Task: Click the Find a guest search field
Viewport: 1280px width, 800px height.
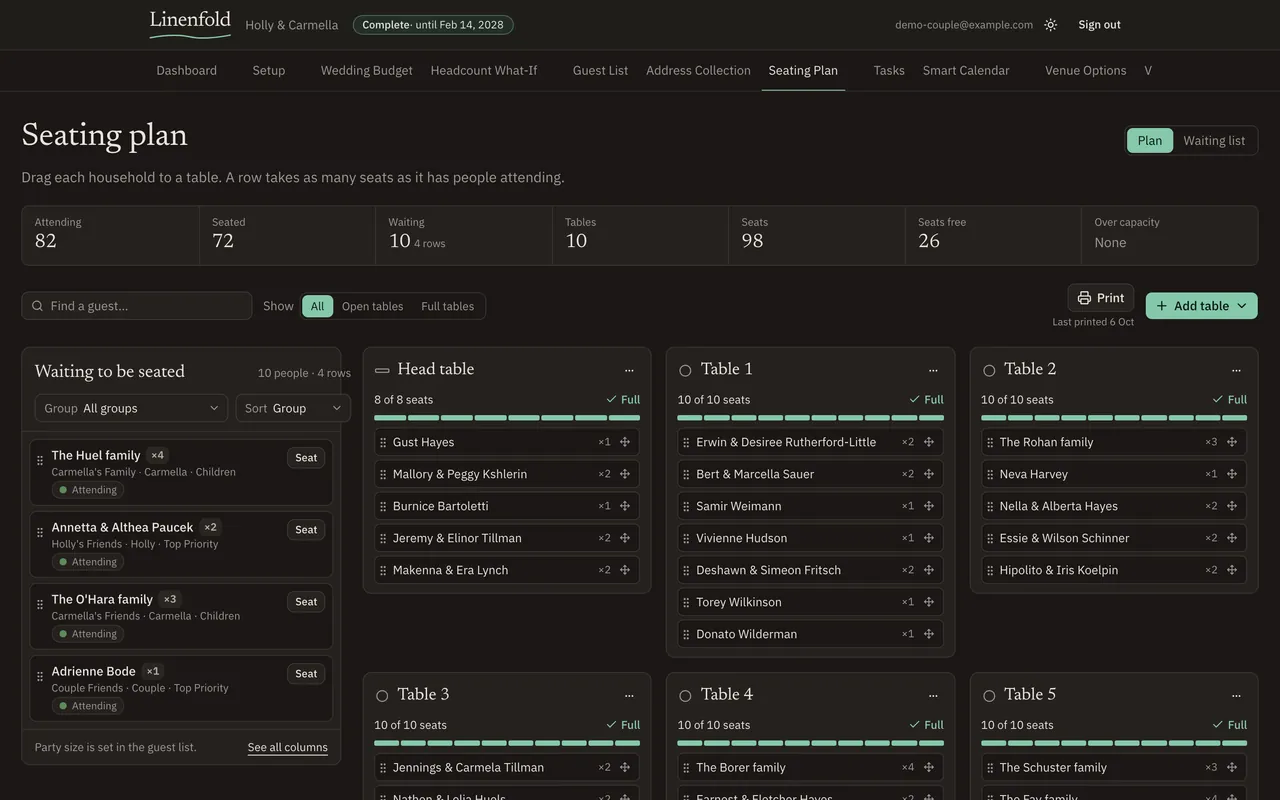Action: click(137, 306)
